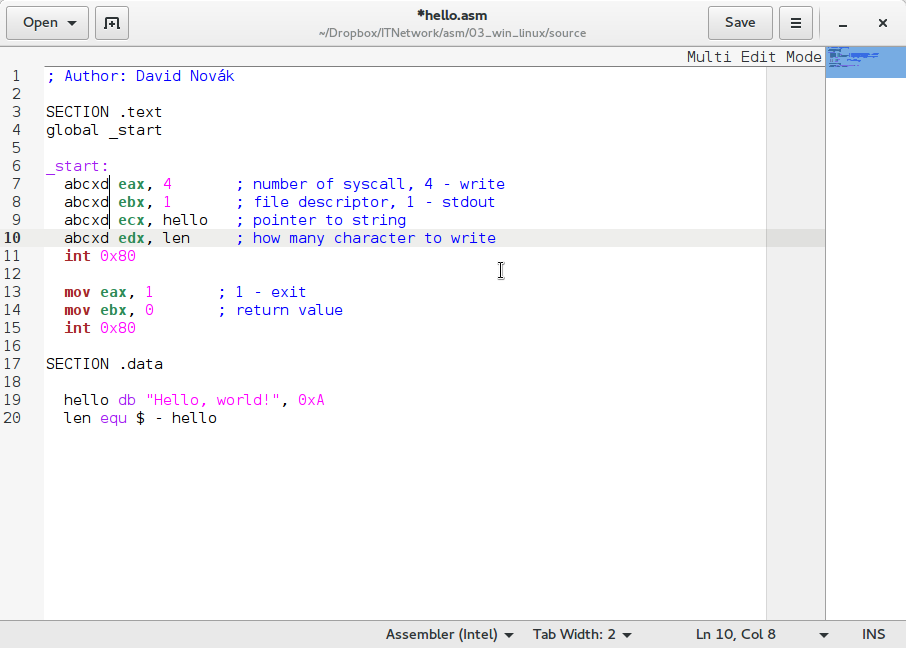906x648 pixels.
Task: Click the global _start line
Action: click(x=103, y=130)
